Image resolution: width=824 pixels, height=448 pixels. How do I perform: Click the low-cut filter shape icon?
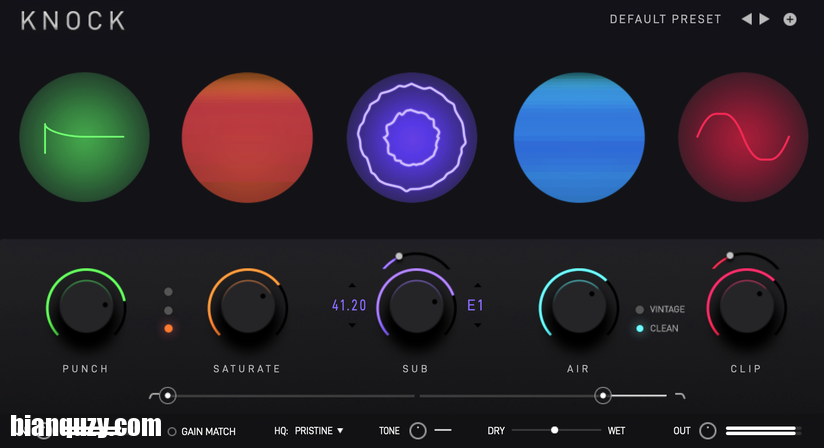click(153, 395)
